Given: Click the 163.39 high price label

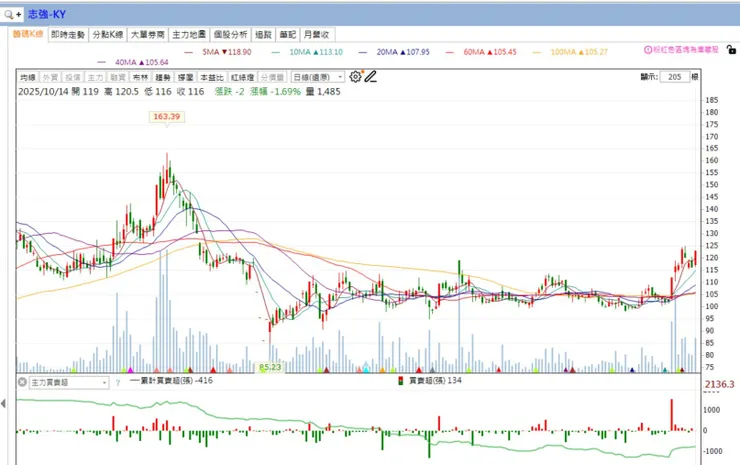Looking at the screenshot, I should (x=167, y=117).
